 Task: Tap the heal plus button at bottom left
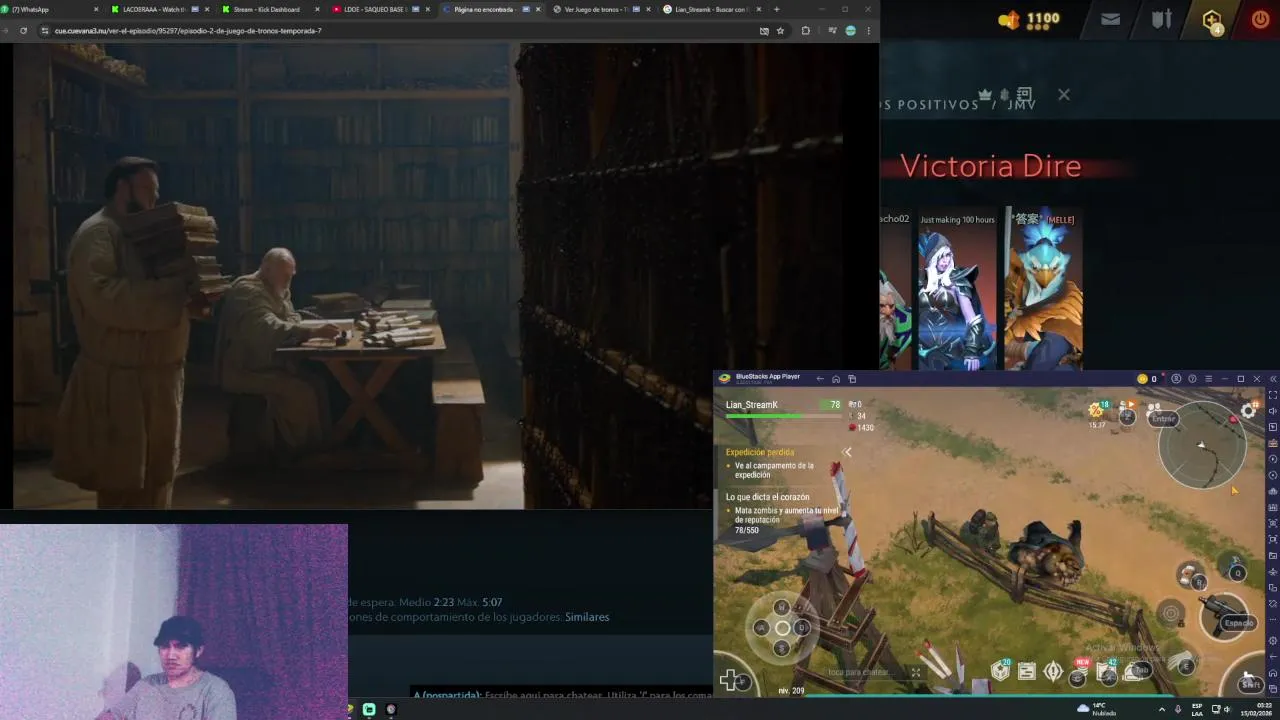coord(730,680)
